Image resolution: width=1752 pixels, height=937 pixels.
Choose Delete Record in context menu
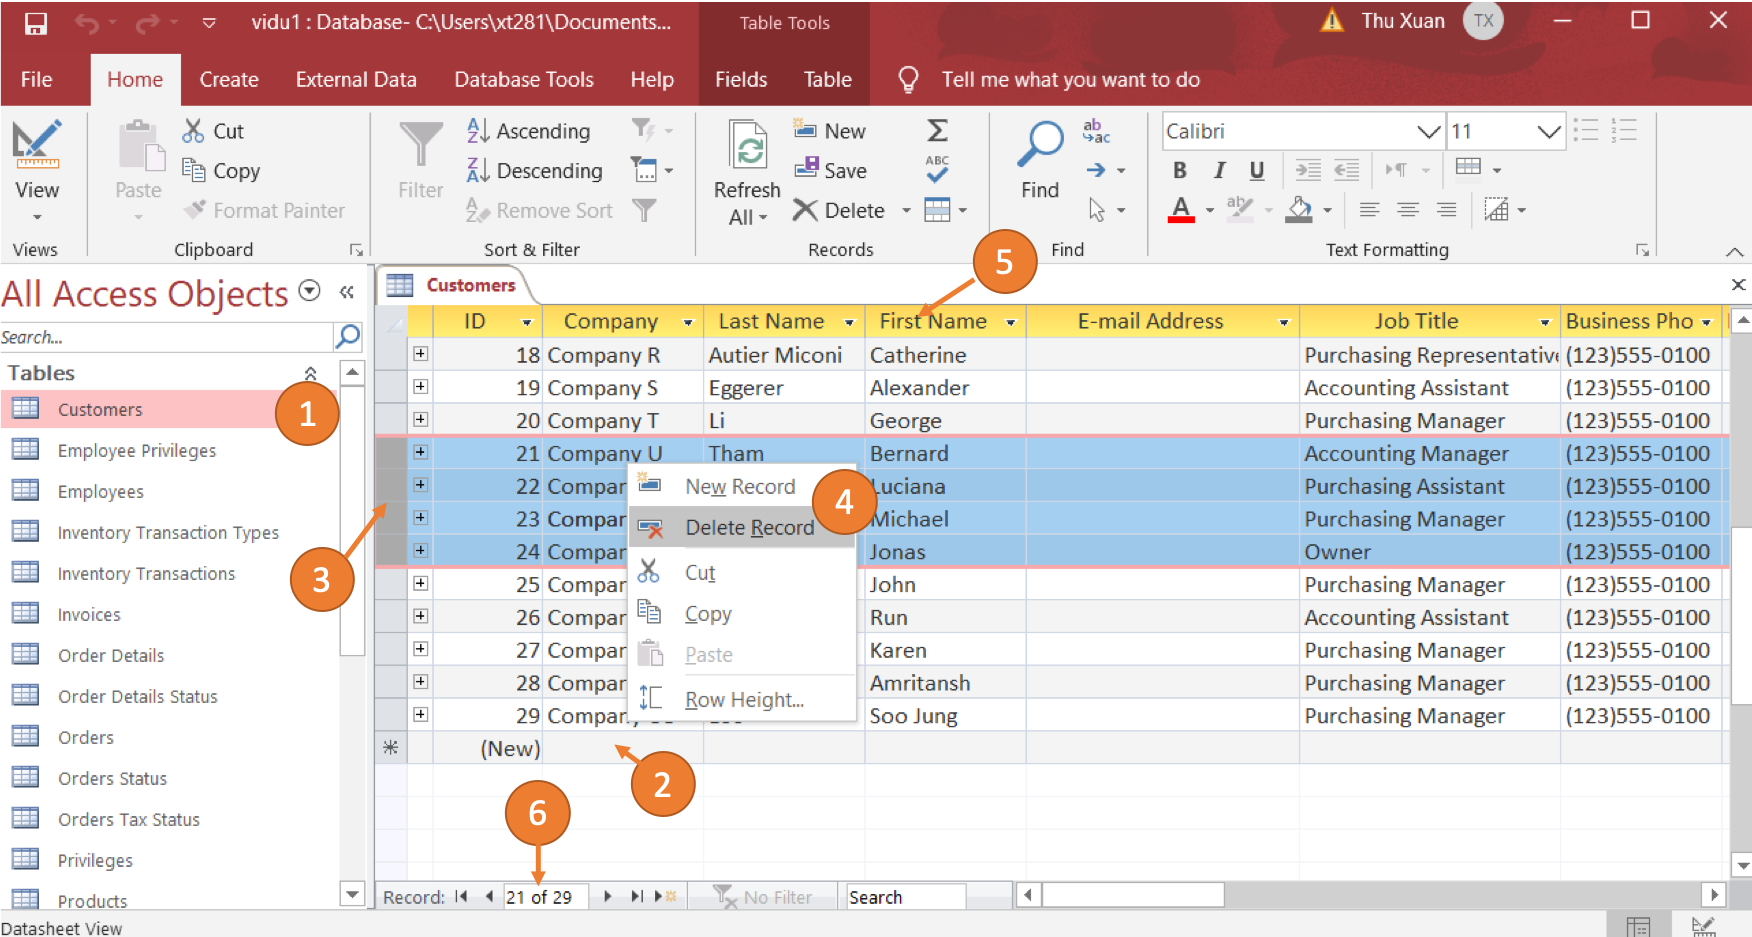point(741,528)
